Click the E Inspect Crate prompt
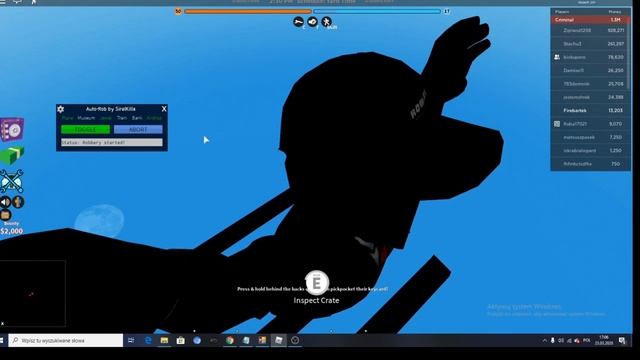The height and width of the screenshot is (360, 640). click(x=316, y=282)
